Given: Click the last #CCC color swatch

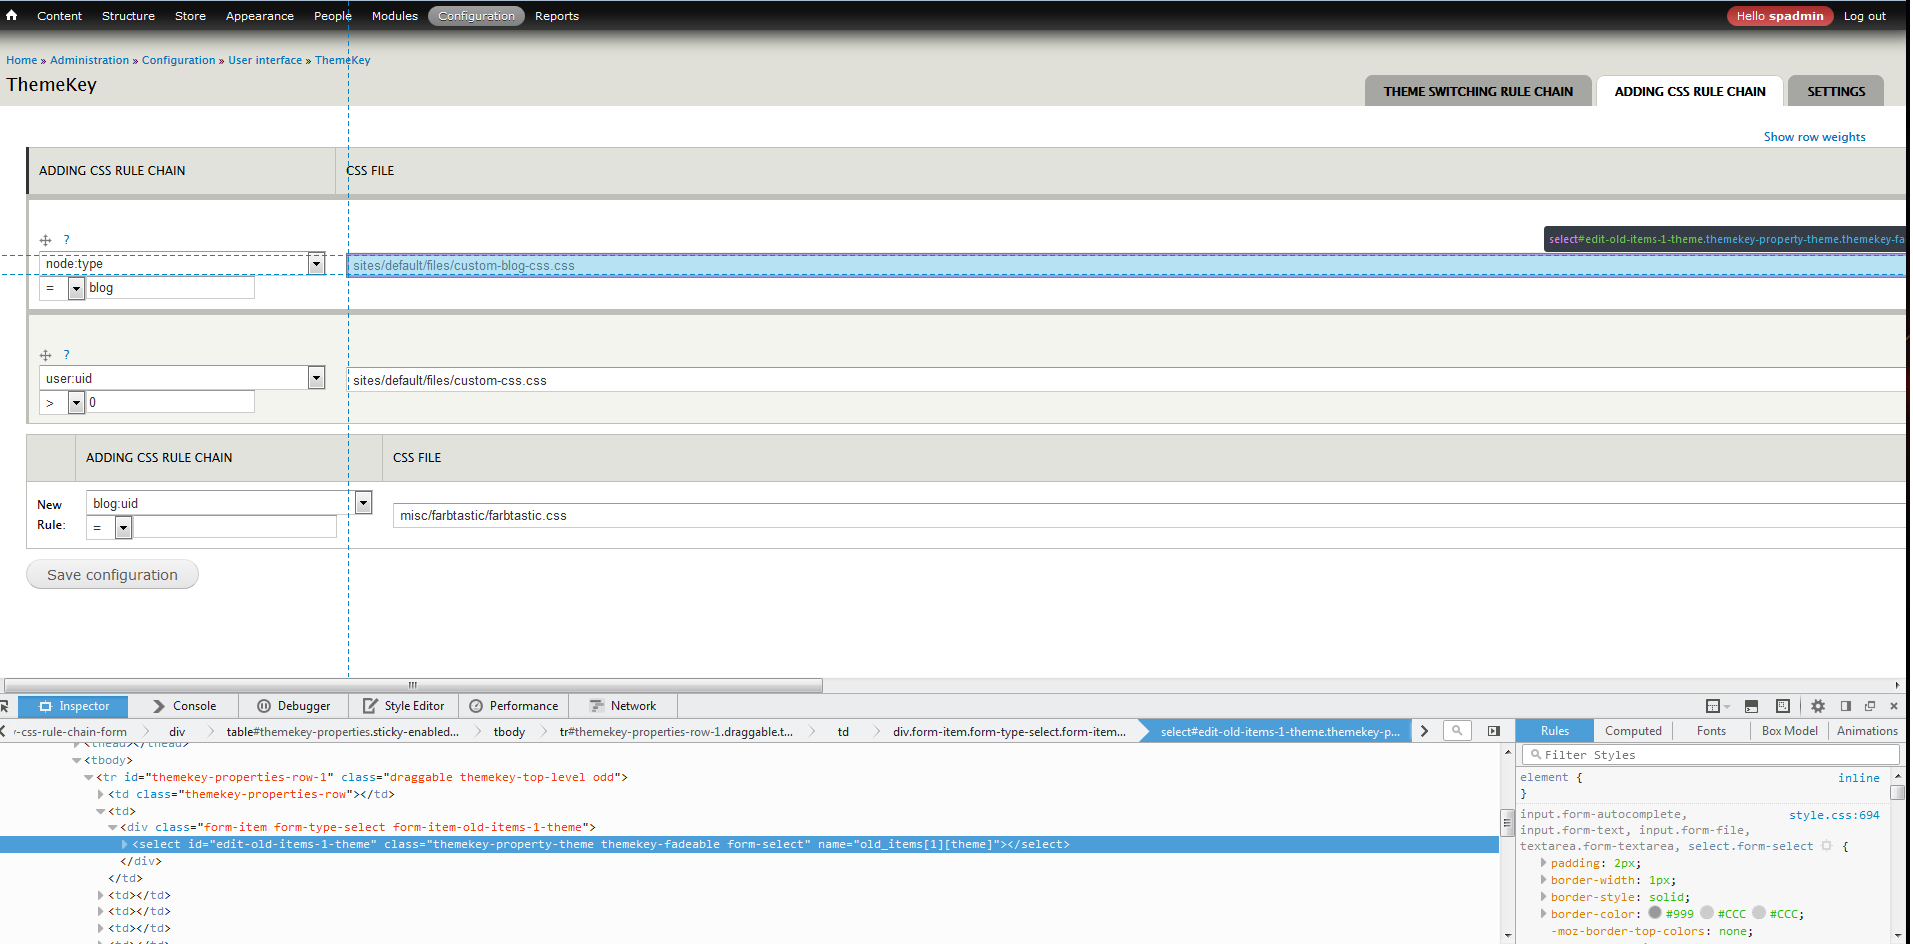Looking at the screenshot, I should click(x=1759, y=913).
